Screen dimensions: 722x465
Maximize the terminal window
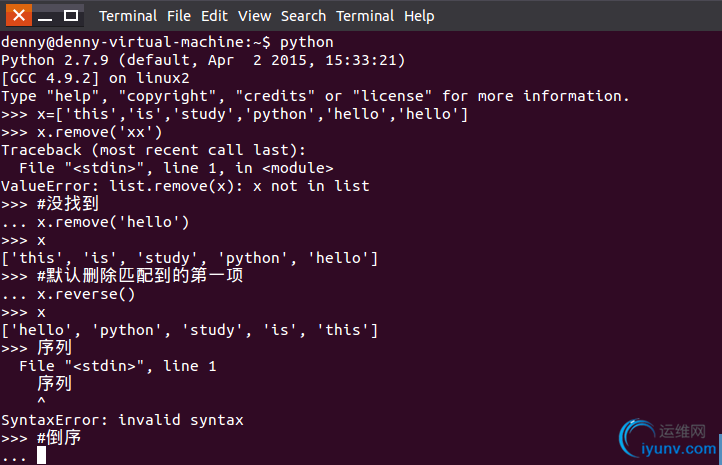70,15
